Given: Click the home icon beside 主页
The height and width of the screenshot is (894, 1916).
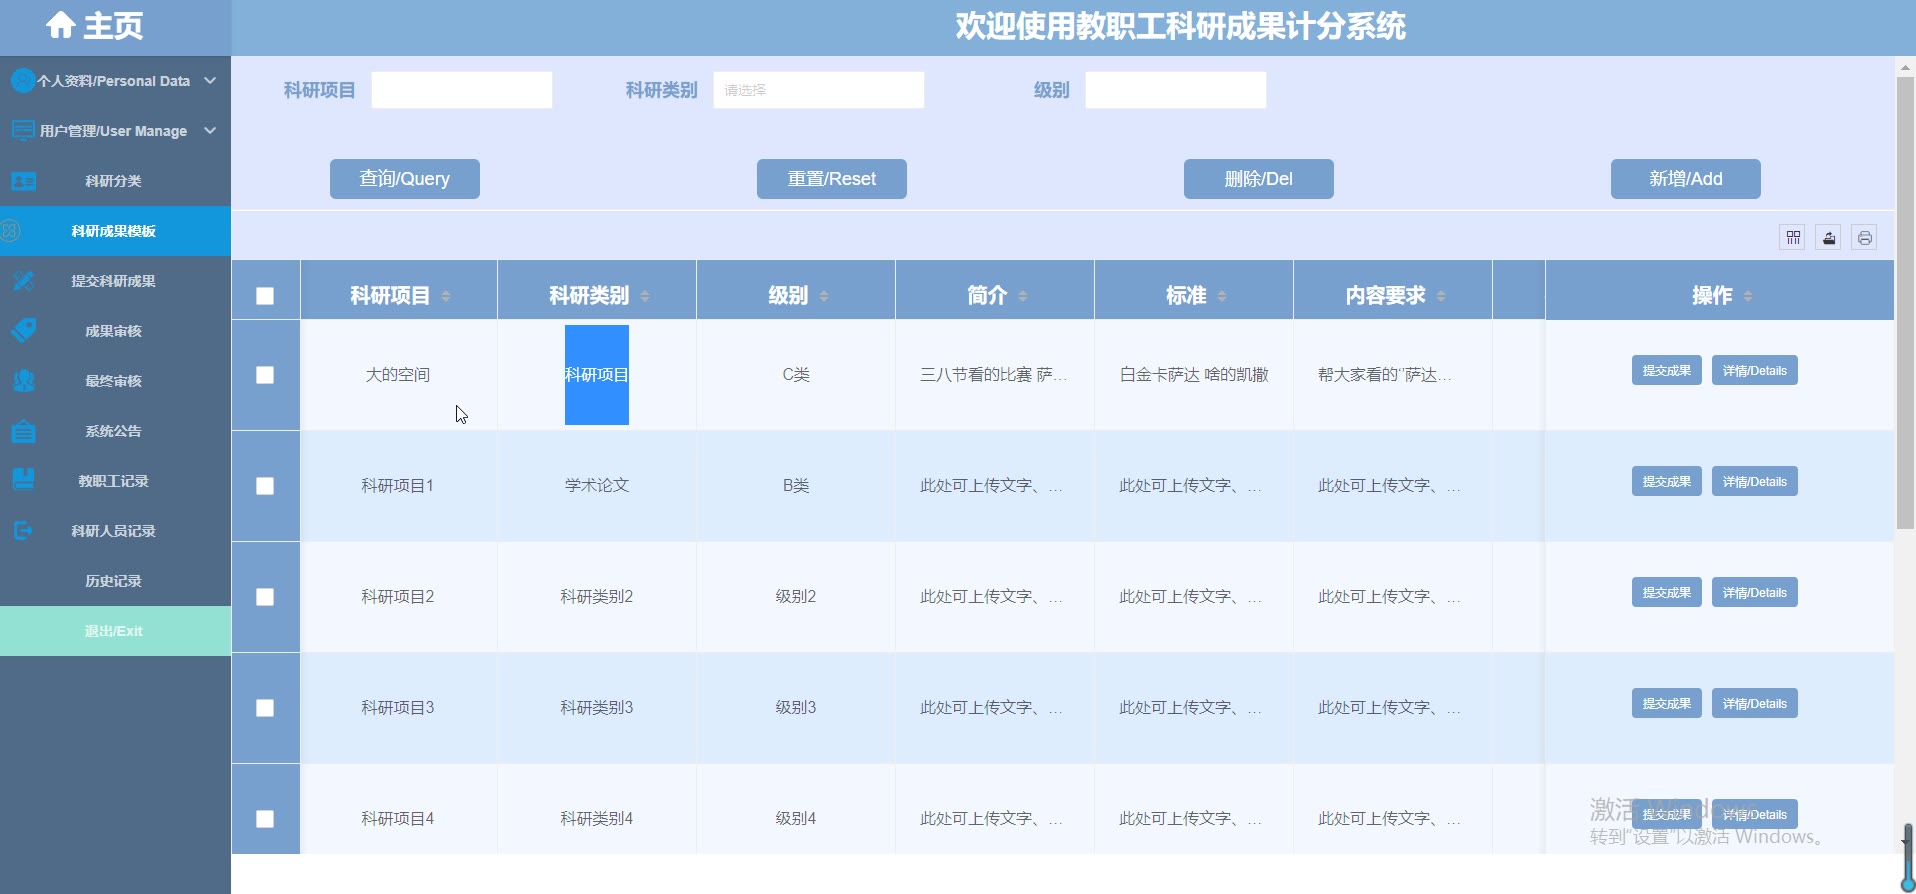Looking at the screenshot, I should pos(61,25).
